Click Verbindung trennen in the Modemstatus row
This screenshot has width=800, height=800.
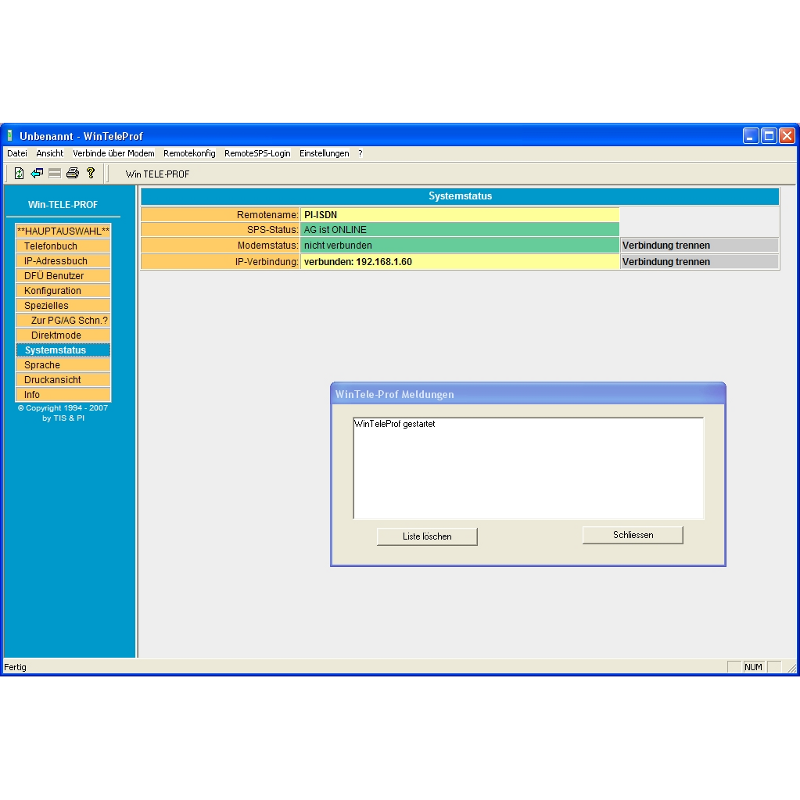(699, 245)
